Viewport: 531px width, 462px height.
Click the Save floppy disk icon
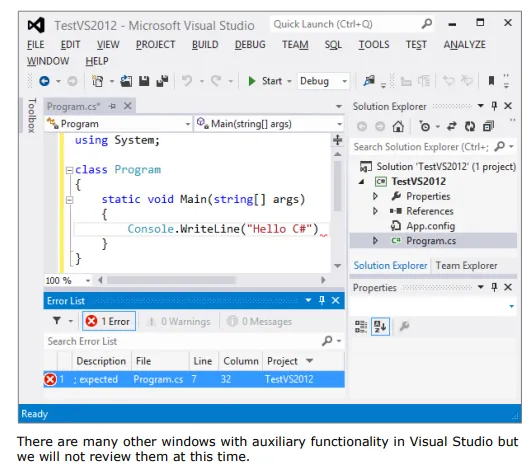tap(144, 81)
